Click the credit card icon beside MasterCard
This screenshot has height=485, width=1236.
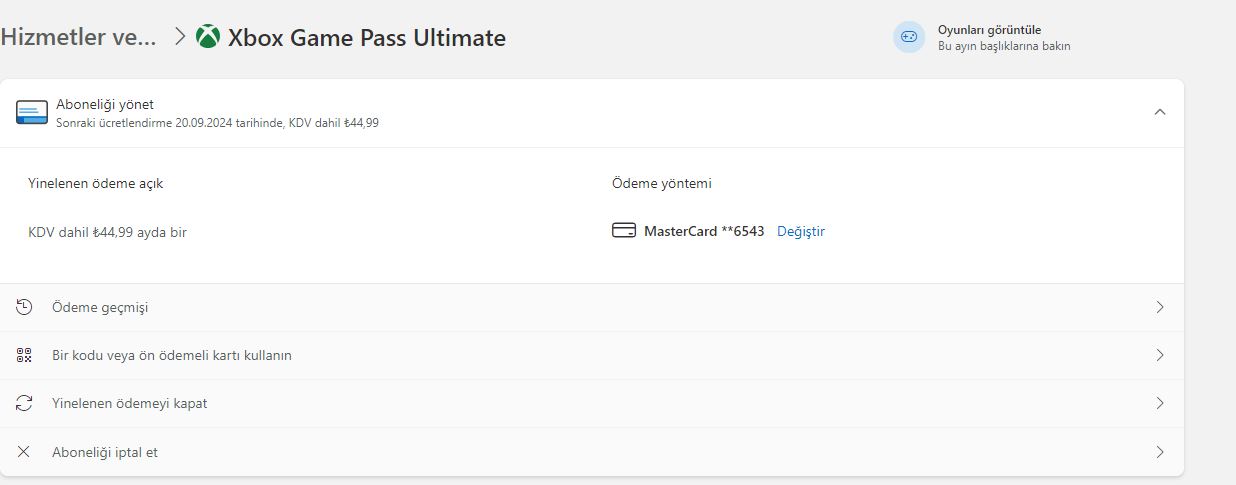[624, 231]
